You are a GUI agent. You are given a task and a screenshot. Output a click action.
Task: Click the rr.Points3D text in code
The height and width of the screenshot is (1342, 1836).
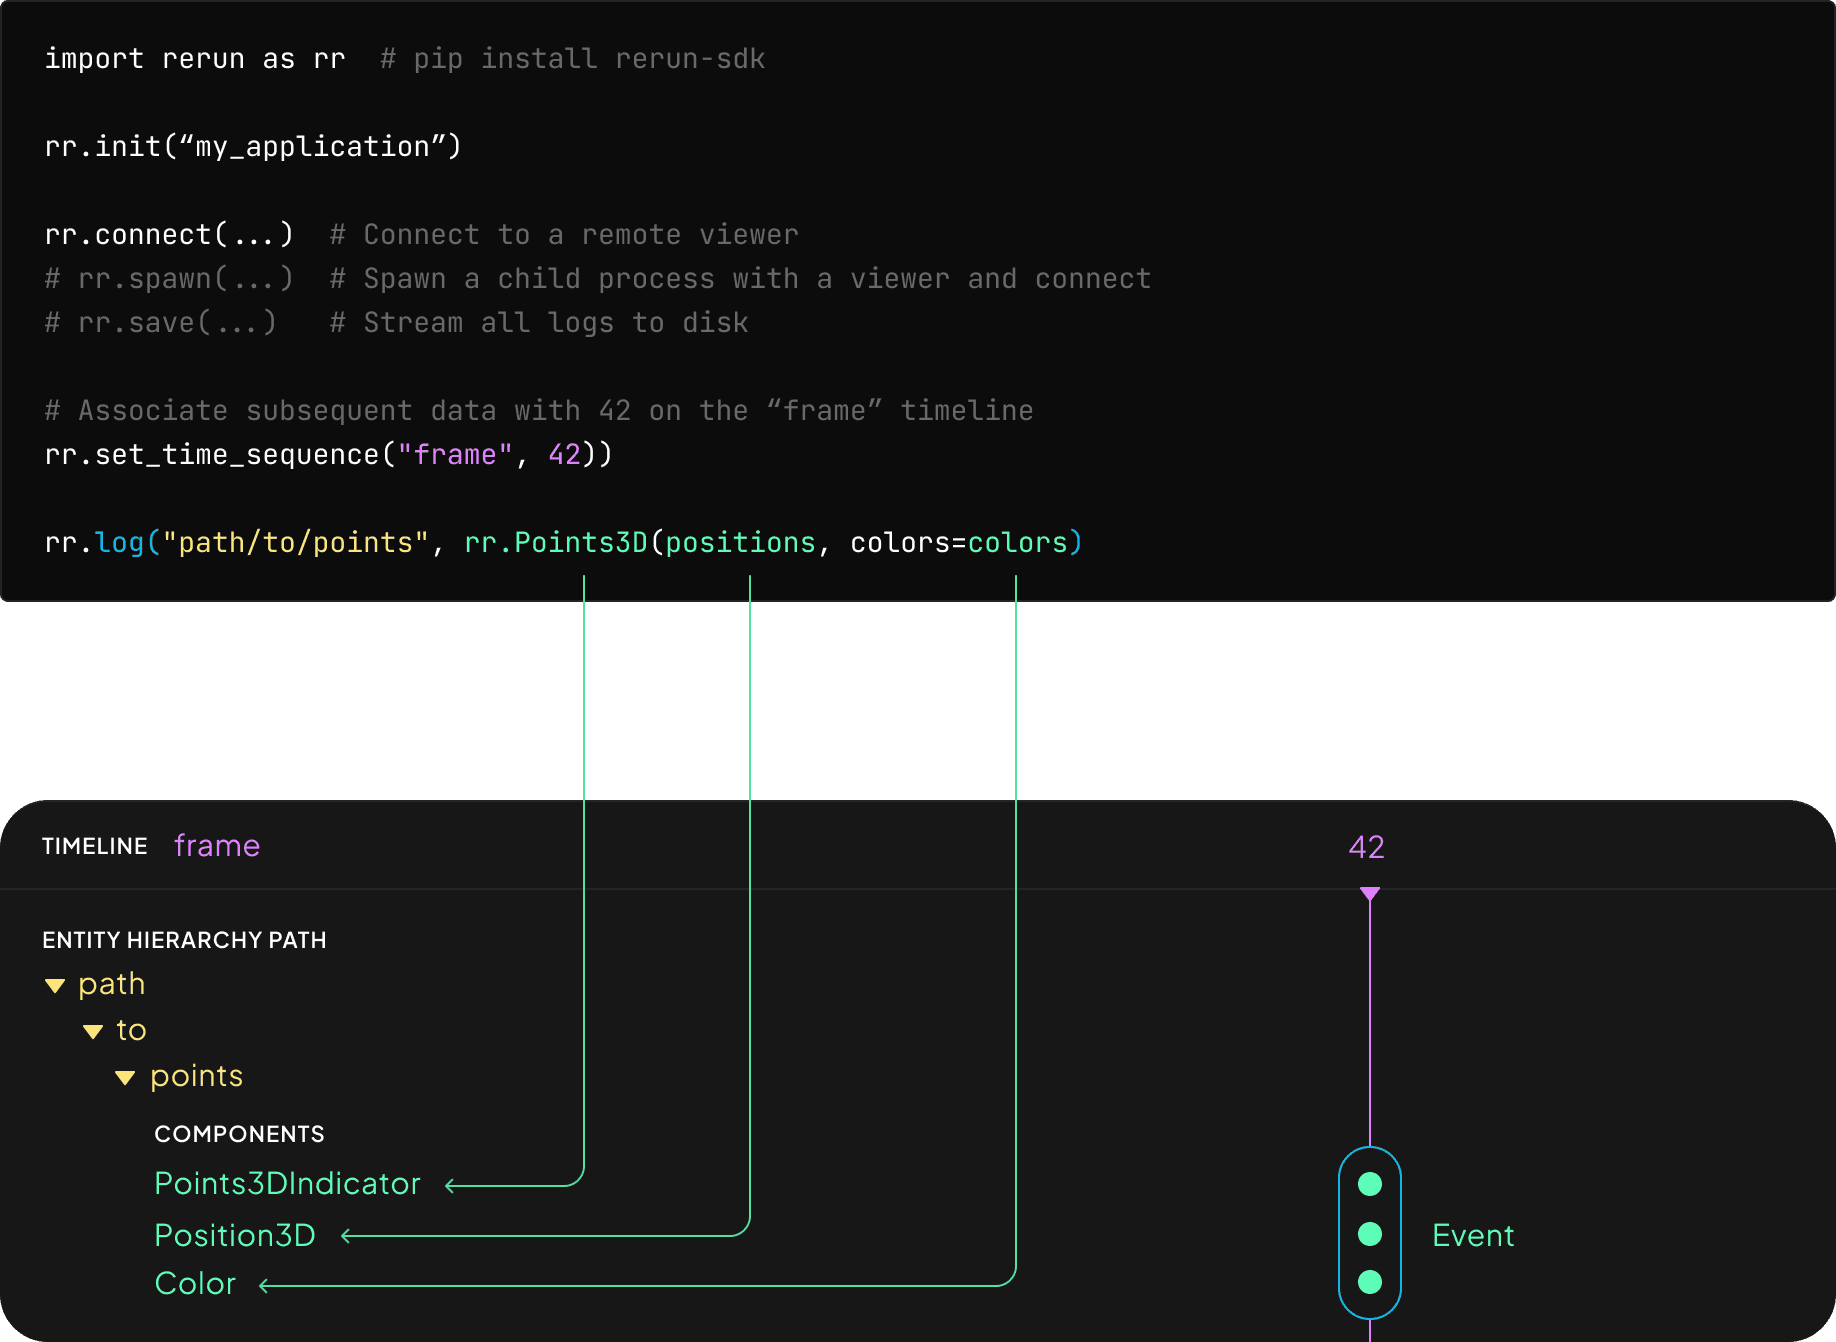[x=556, y=543]
